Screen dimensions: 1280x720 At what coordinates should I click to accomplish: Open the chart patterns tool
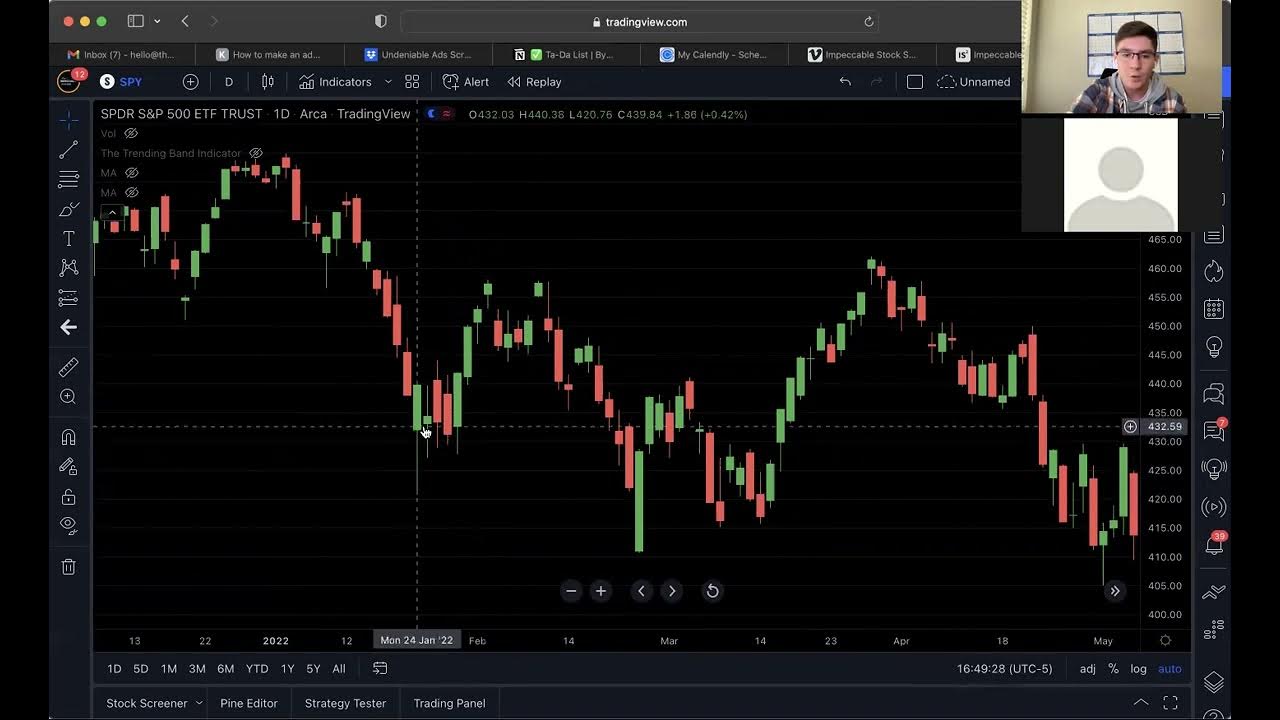click(x=68, y=268)
